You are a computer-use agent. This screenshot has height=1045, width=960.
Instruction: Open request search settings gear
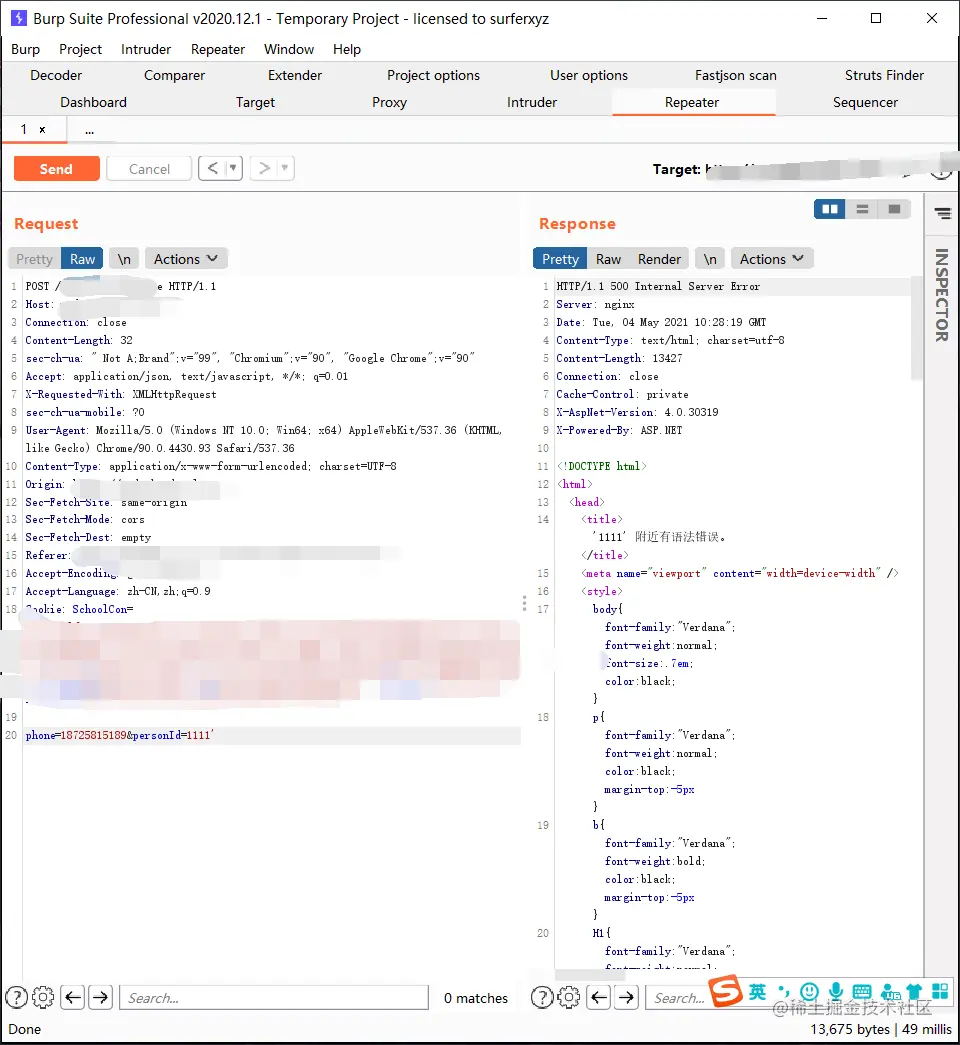tap(43, 997)
